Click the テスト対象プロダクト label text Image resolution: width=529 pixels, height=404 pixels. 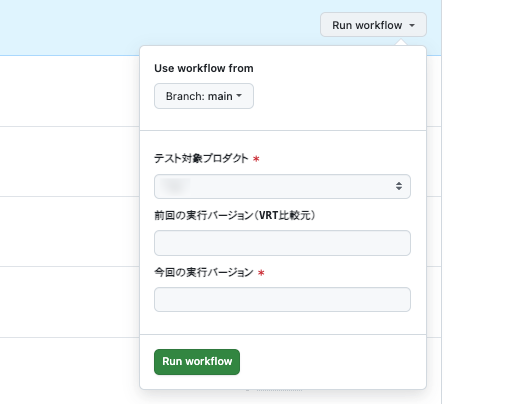coord(201,158)
